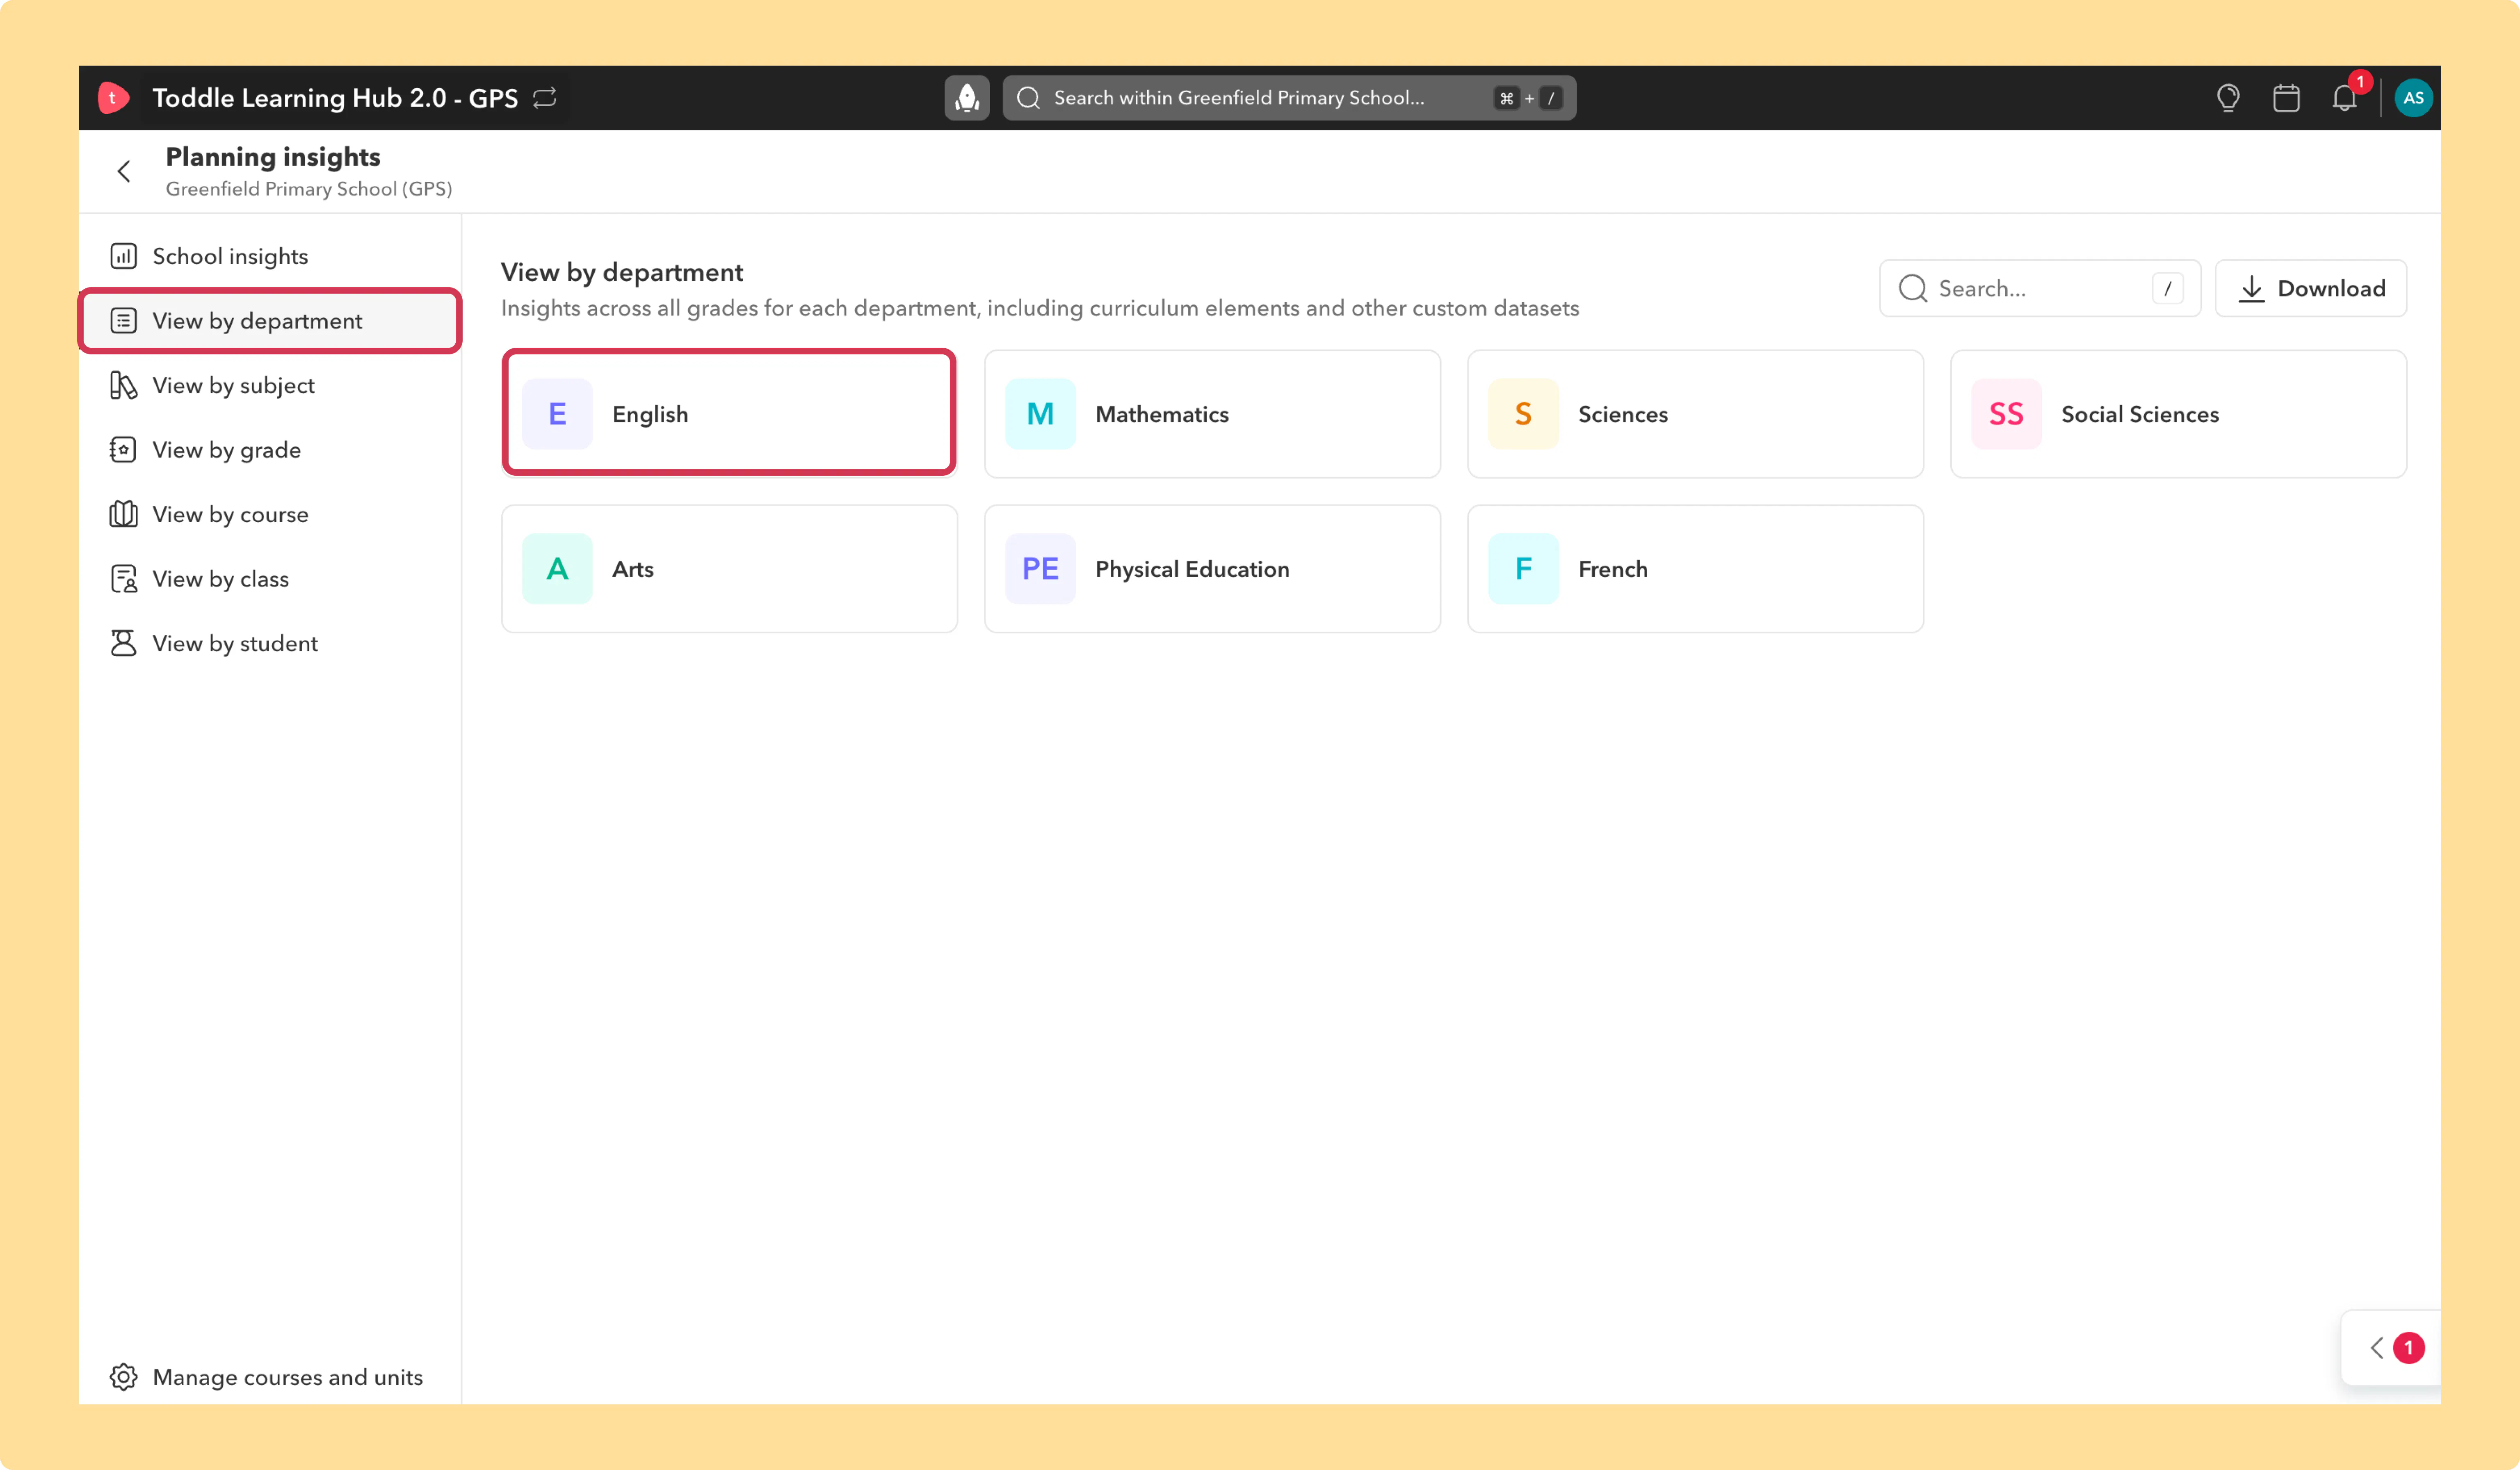Click the View by subject books icon
Screen dimensions: 2520x1470
pyautogui.click(x=123, y=385)
